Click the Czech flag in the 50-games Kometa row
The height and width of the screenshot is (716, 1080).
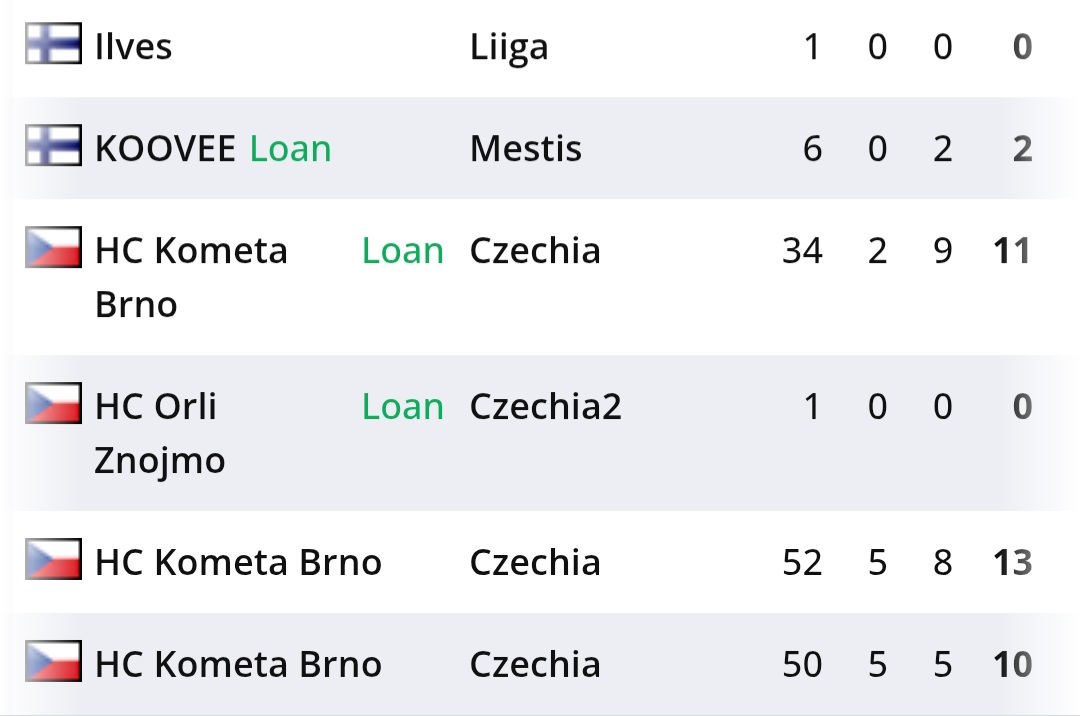pyautogui.click(x=53, y=662)
